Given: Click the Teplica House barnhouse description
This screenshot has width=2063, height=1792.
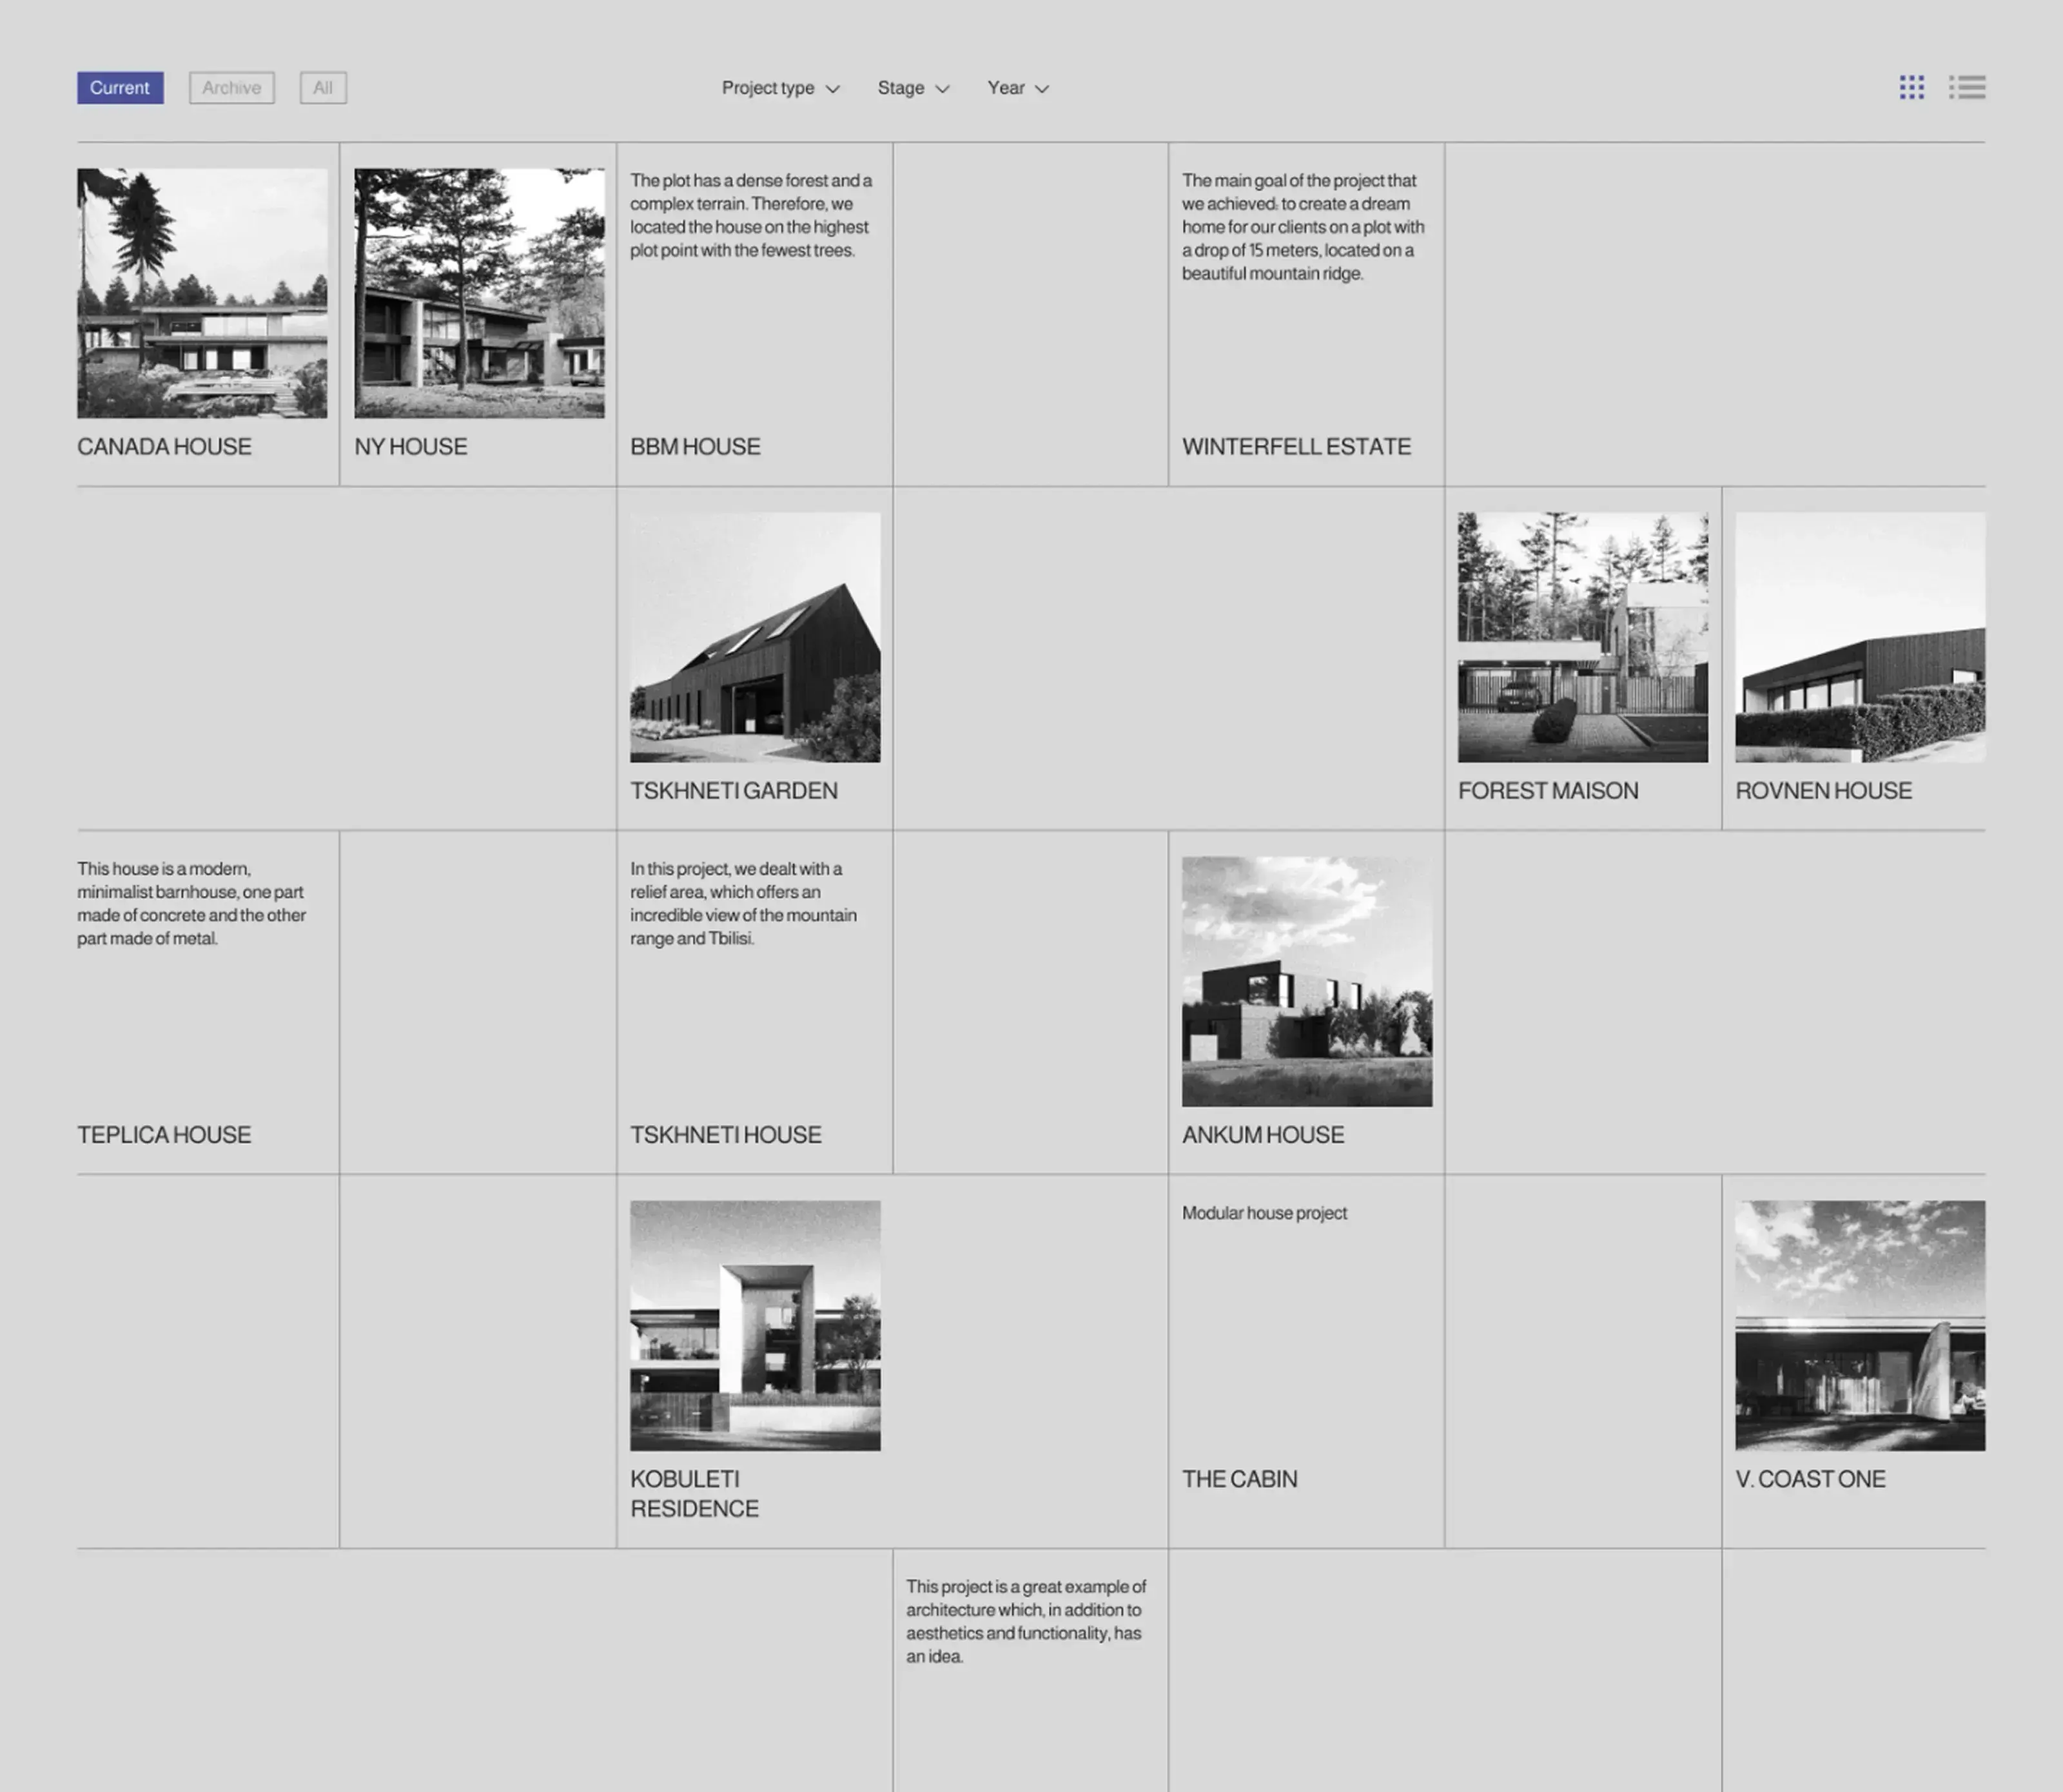Looking at the screenshot, I should (x=192, y=903).
